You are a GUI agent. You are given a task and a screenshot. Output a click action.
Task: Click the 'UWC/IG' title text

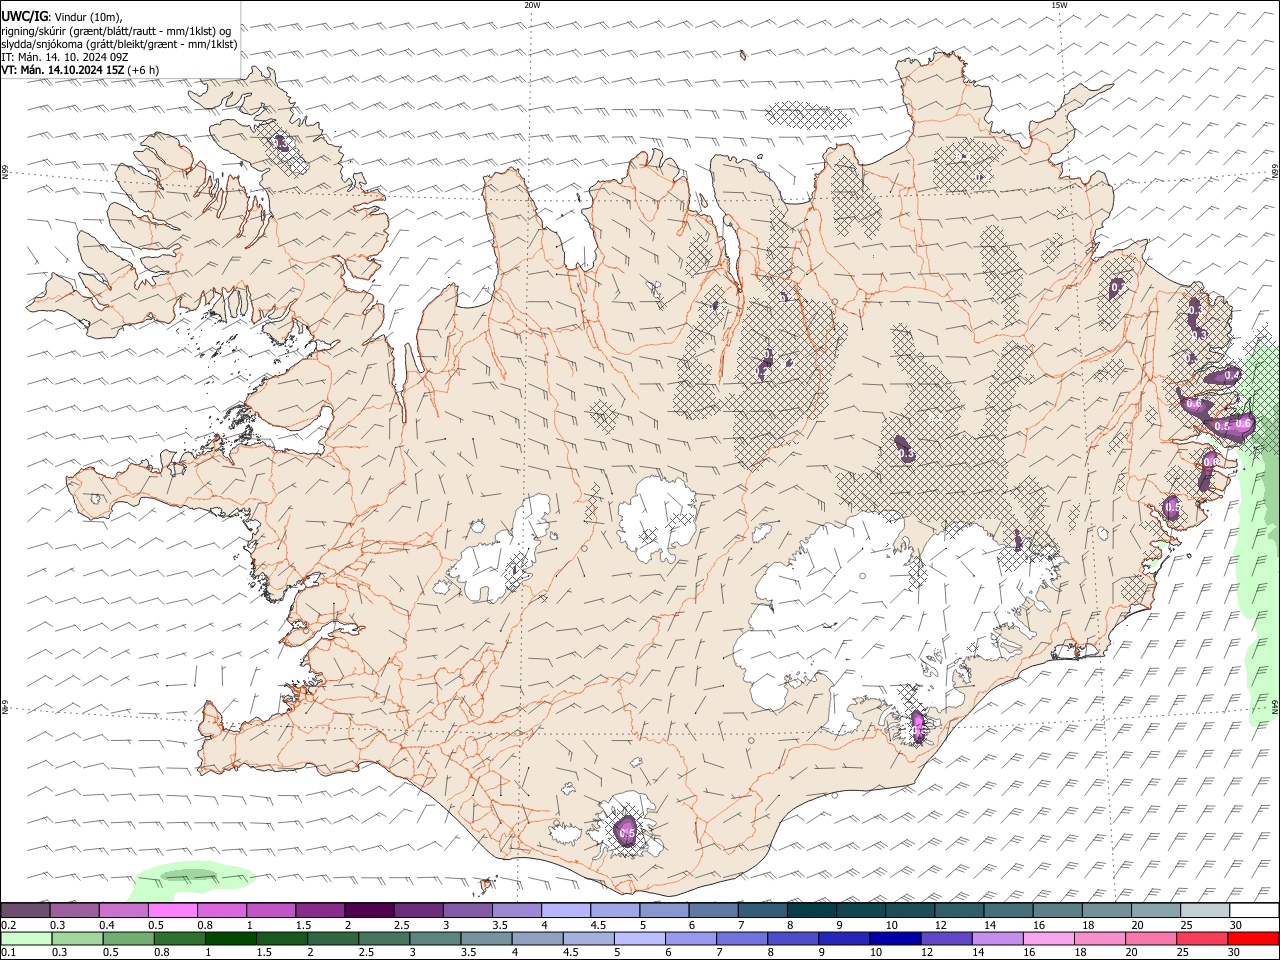tap(24, 17)
